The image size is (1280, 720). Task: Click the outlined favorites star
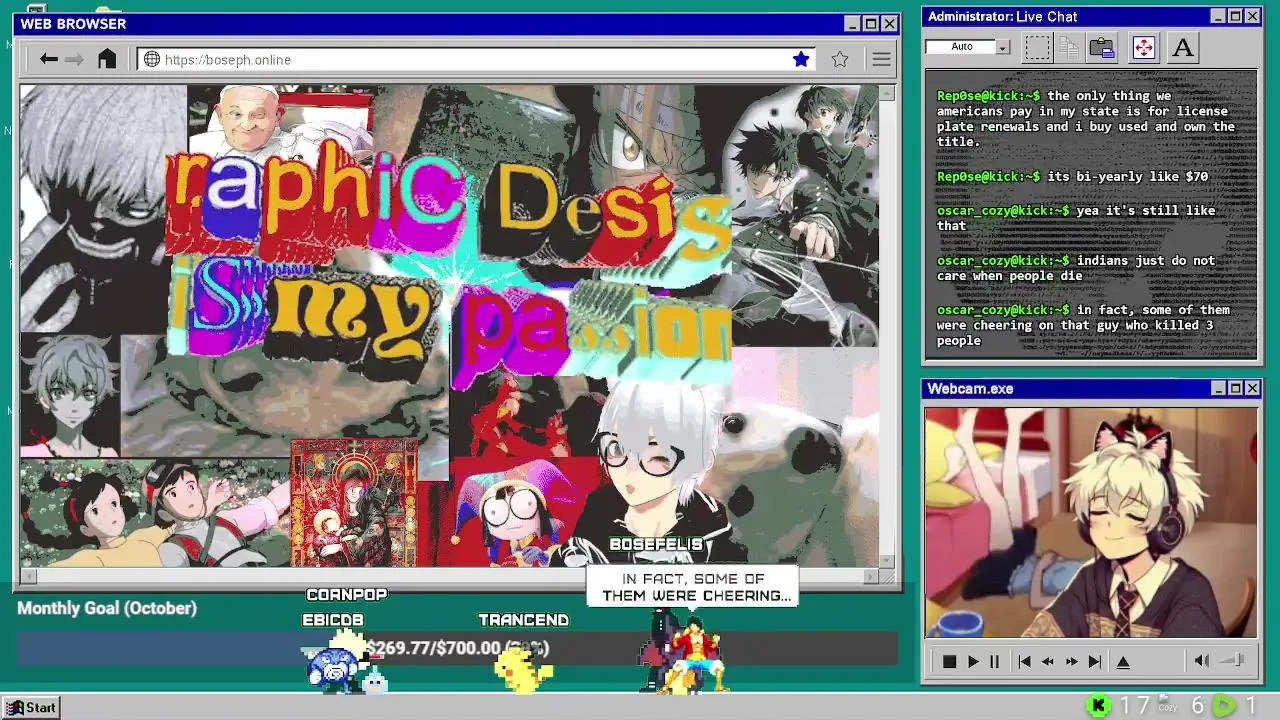coord(840,59)
